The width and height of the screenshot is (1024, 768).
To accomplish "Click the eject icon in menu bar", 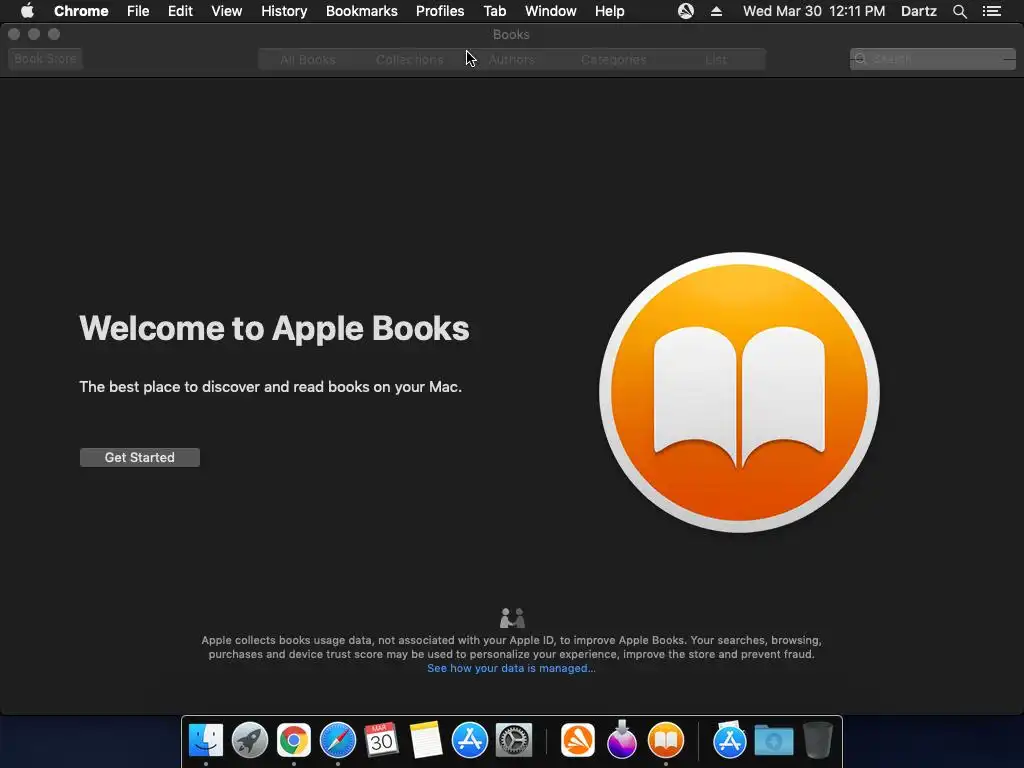I will pyautogui.click(x=716, y=11).
